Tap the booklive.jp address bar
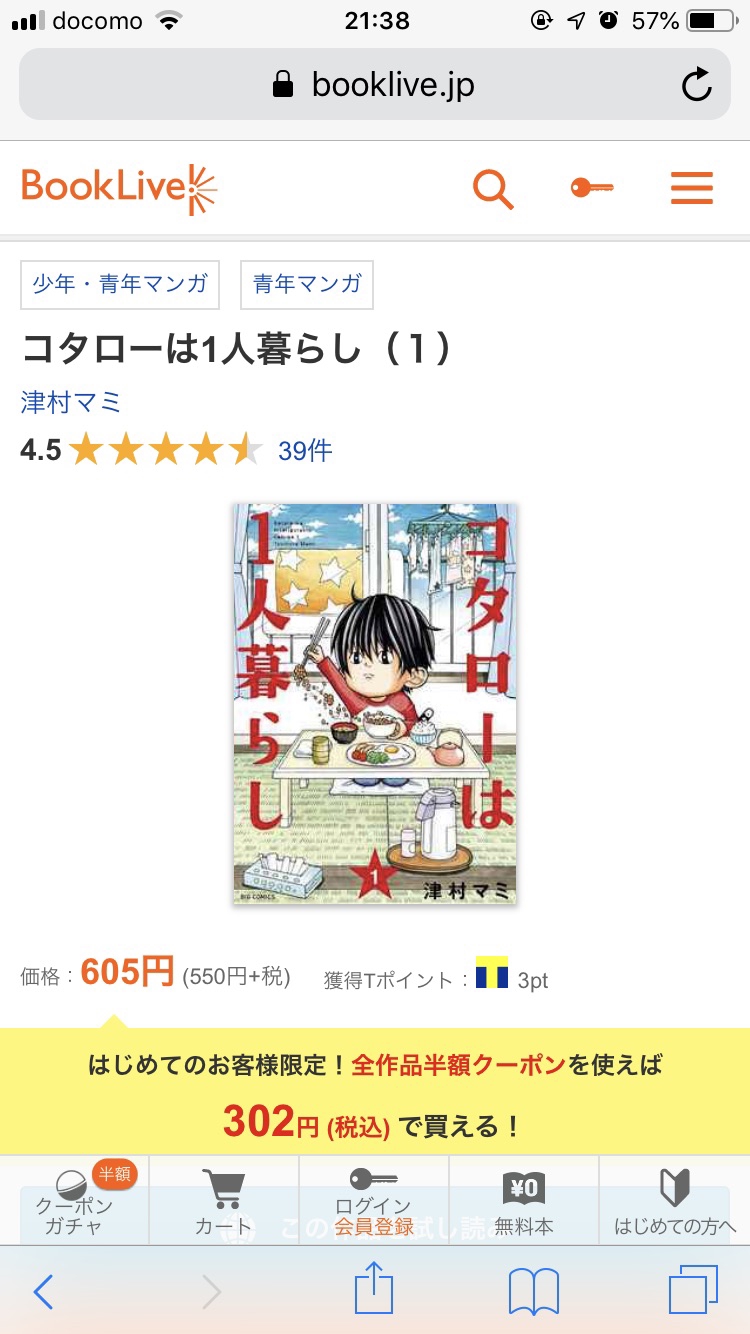The image size is (750, 1334). [x=375, y=85]
